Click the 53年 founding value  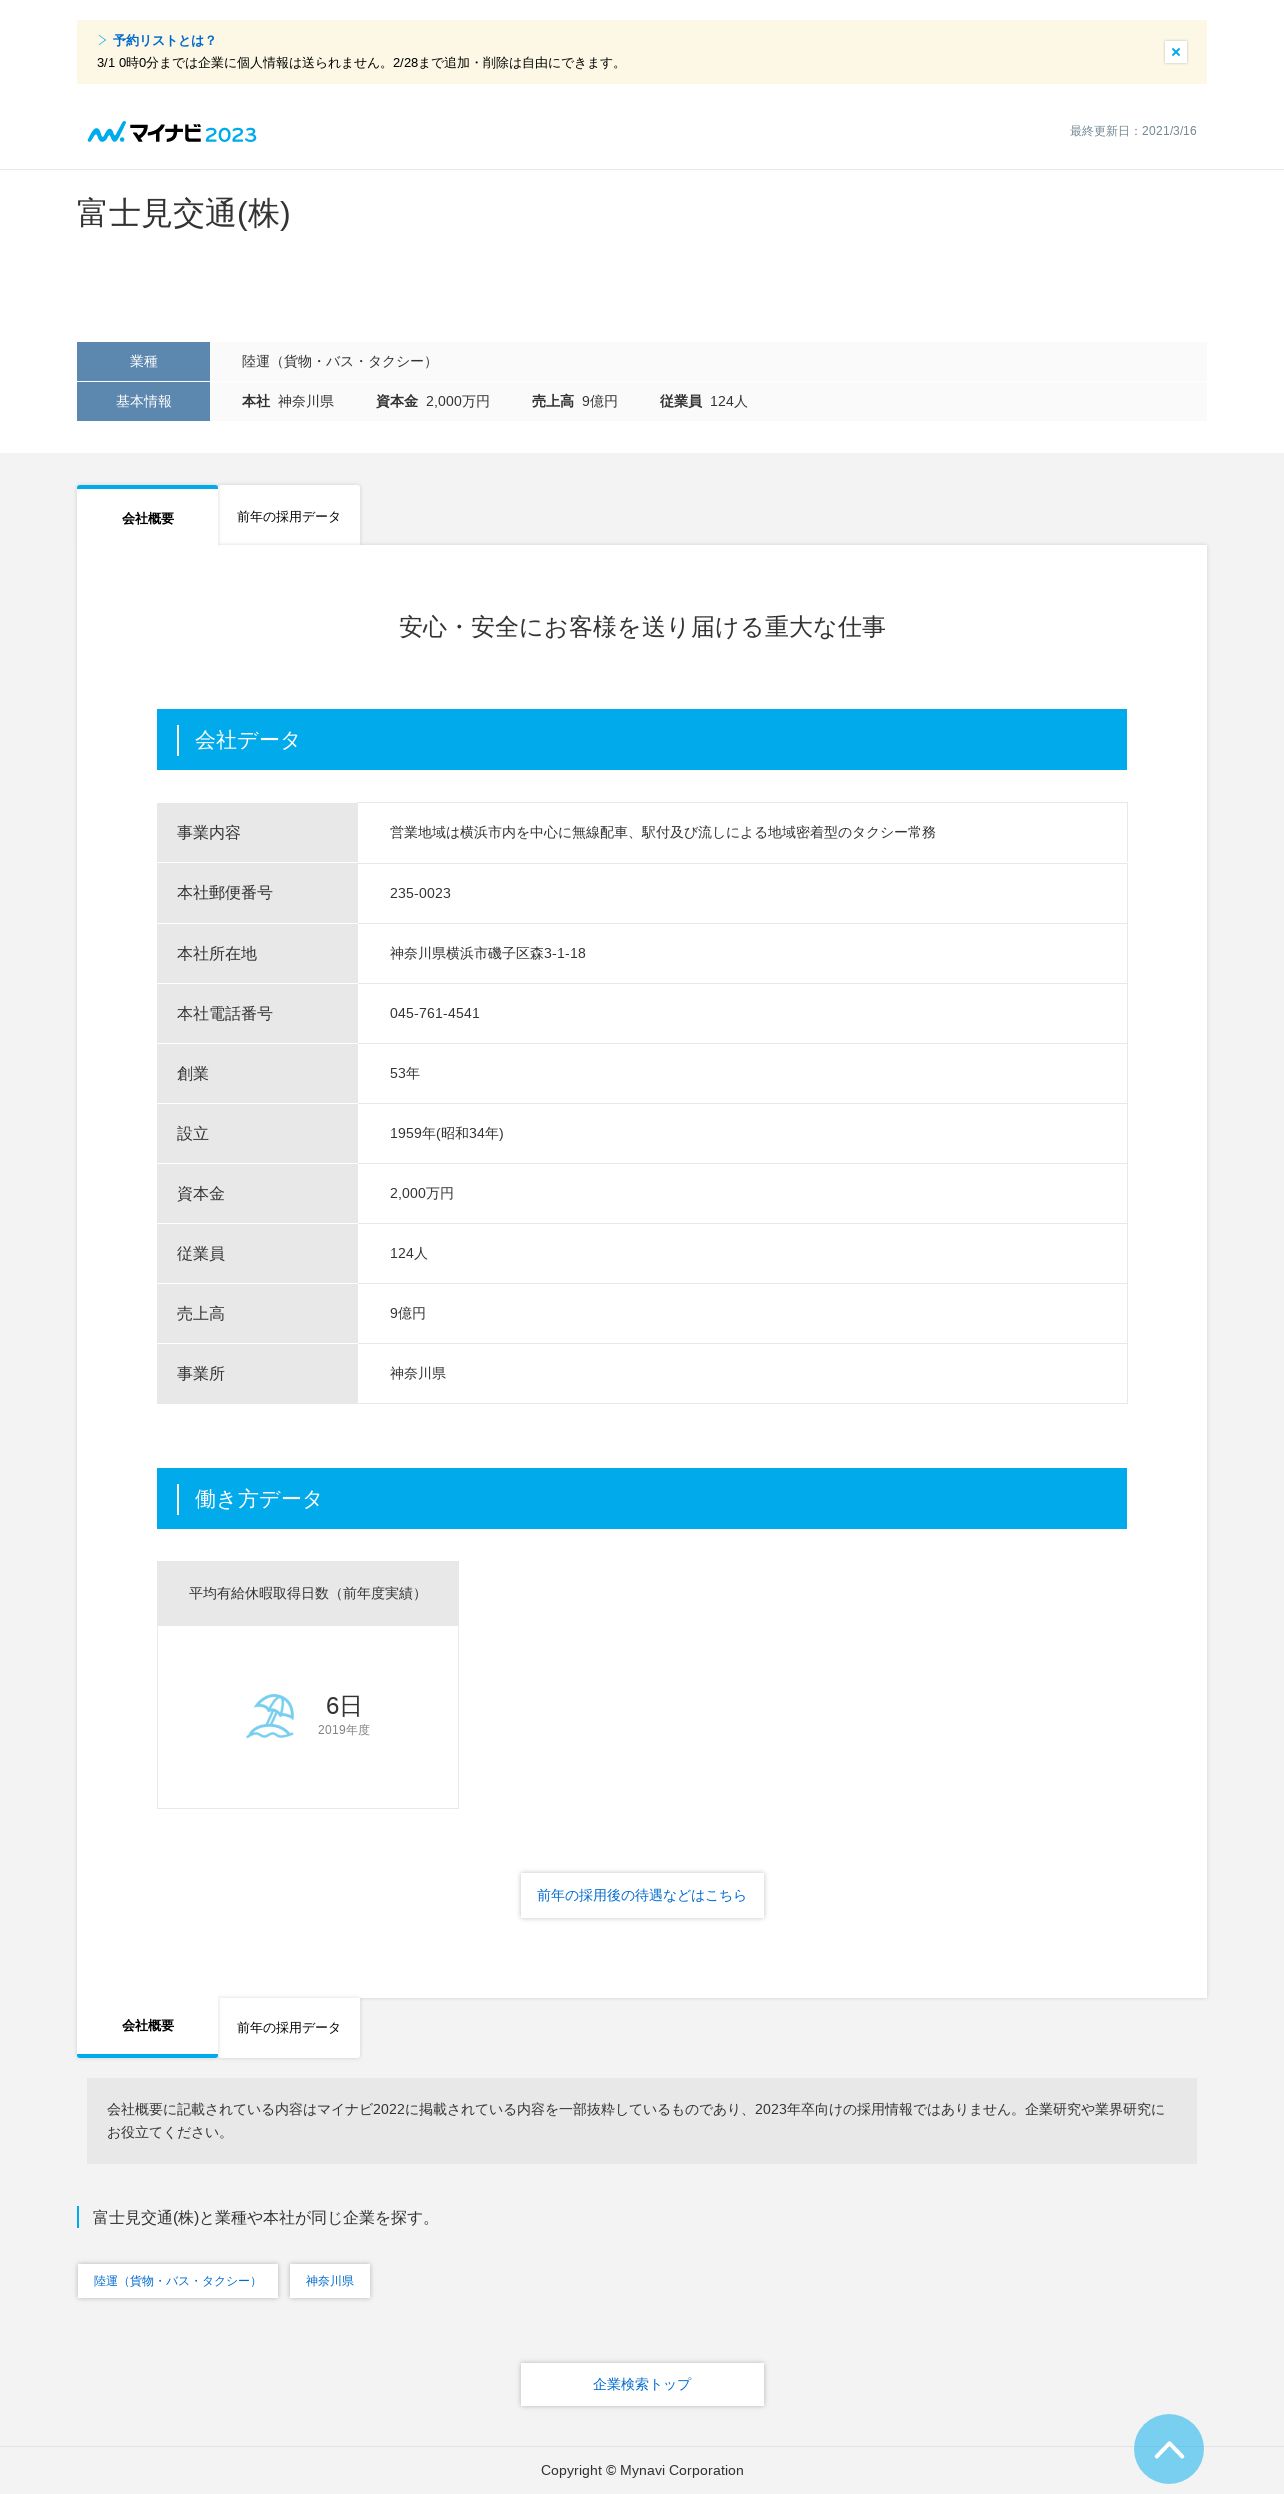click(x=405, y=1073)
